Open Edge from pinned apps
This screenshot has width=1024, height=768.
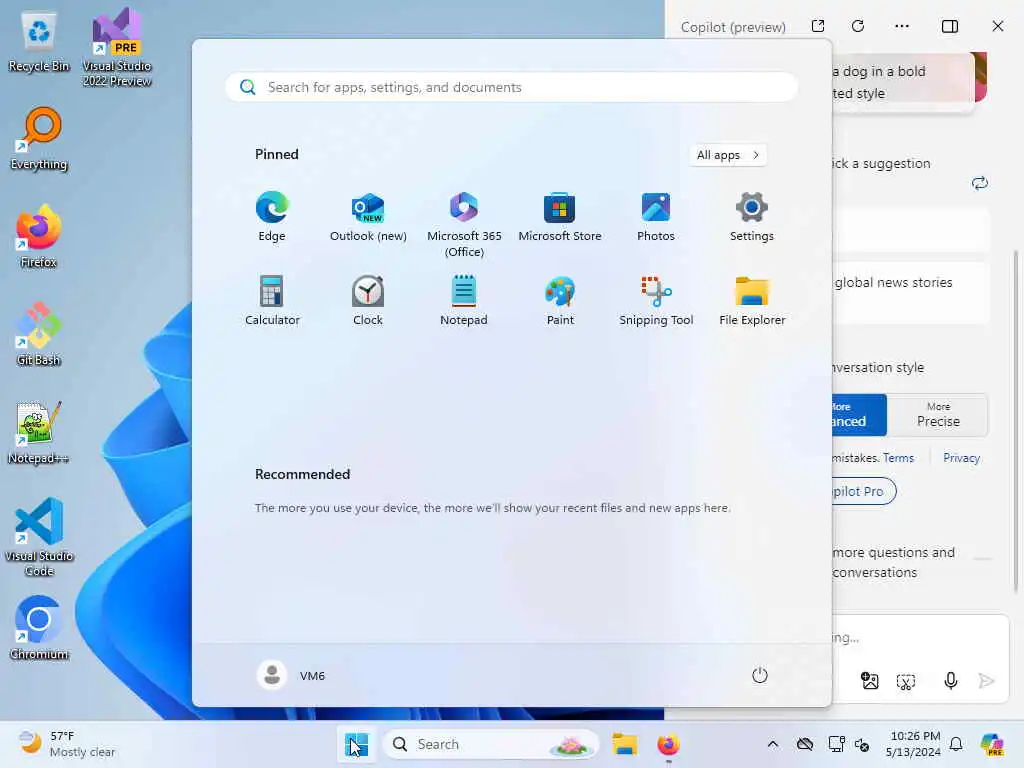(272, 217)
